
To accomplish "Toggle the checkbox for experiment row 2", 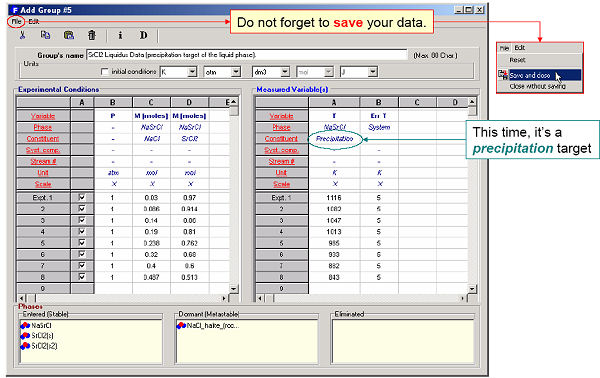I will coord(82,209).
